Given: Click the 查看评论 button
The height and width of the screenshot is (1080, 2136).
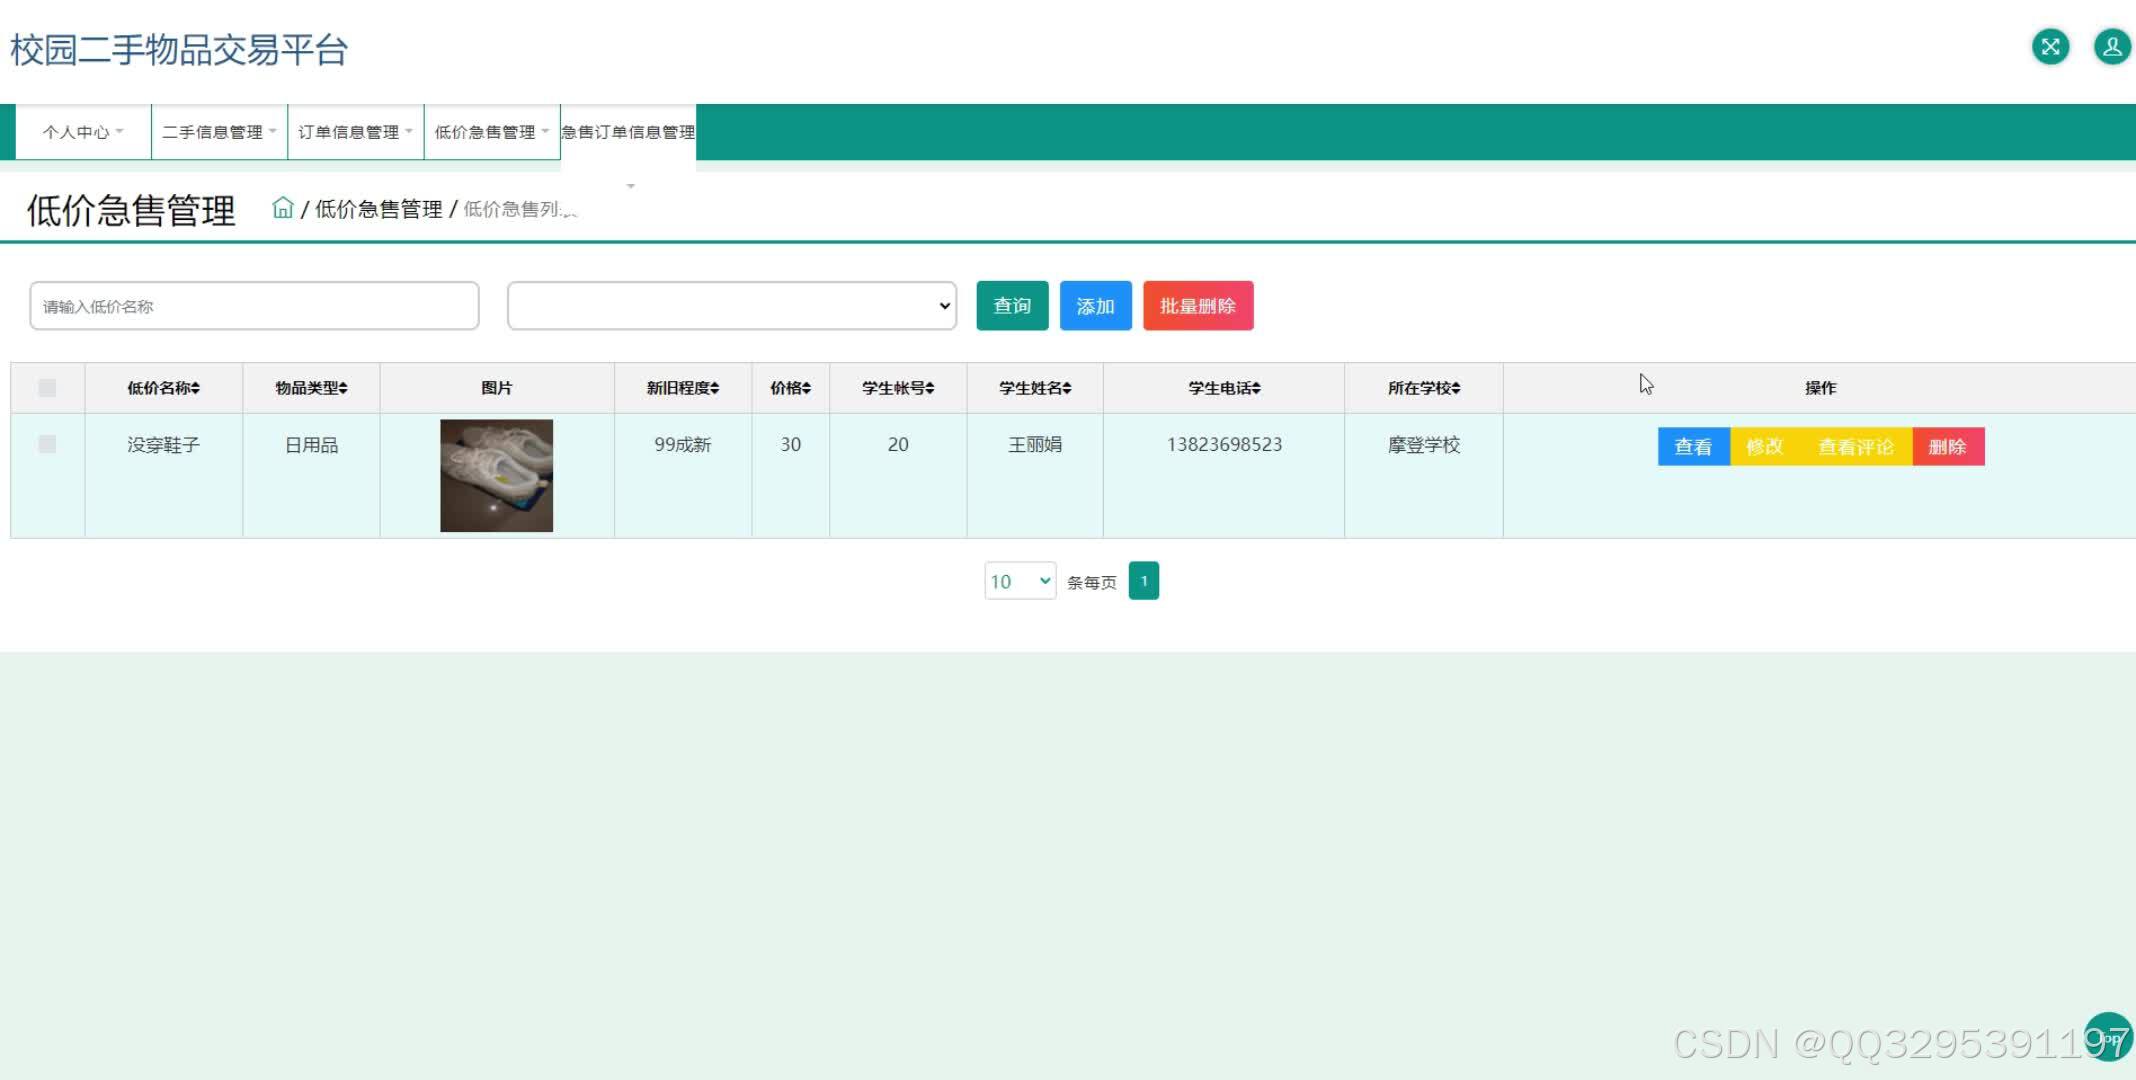Looking at the screenshot, I should pos(1856,447).
